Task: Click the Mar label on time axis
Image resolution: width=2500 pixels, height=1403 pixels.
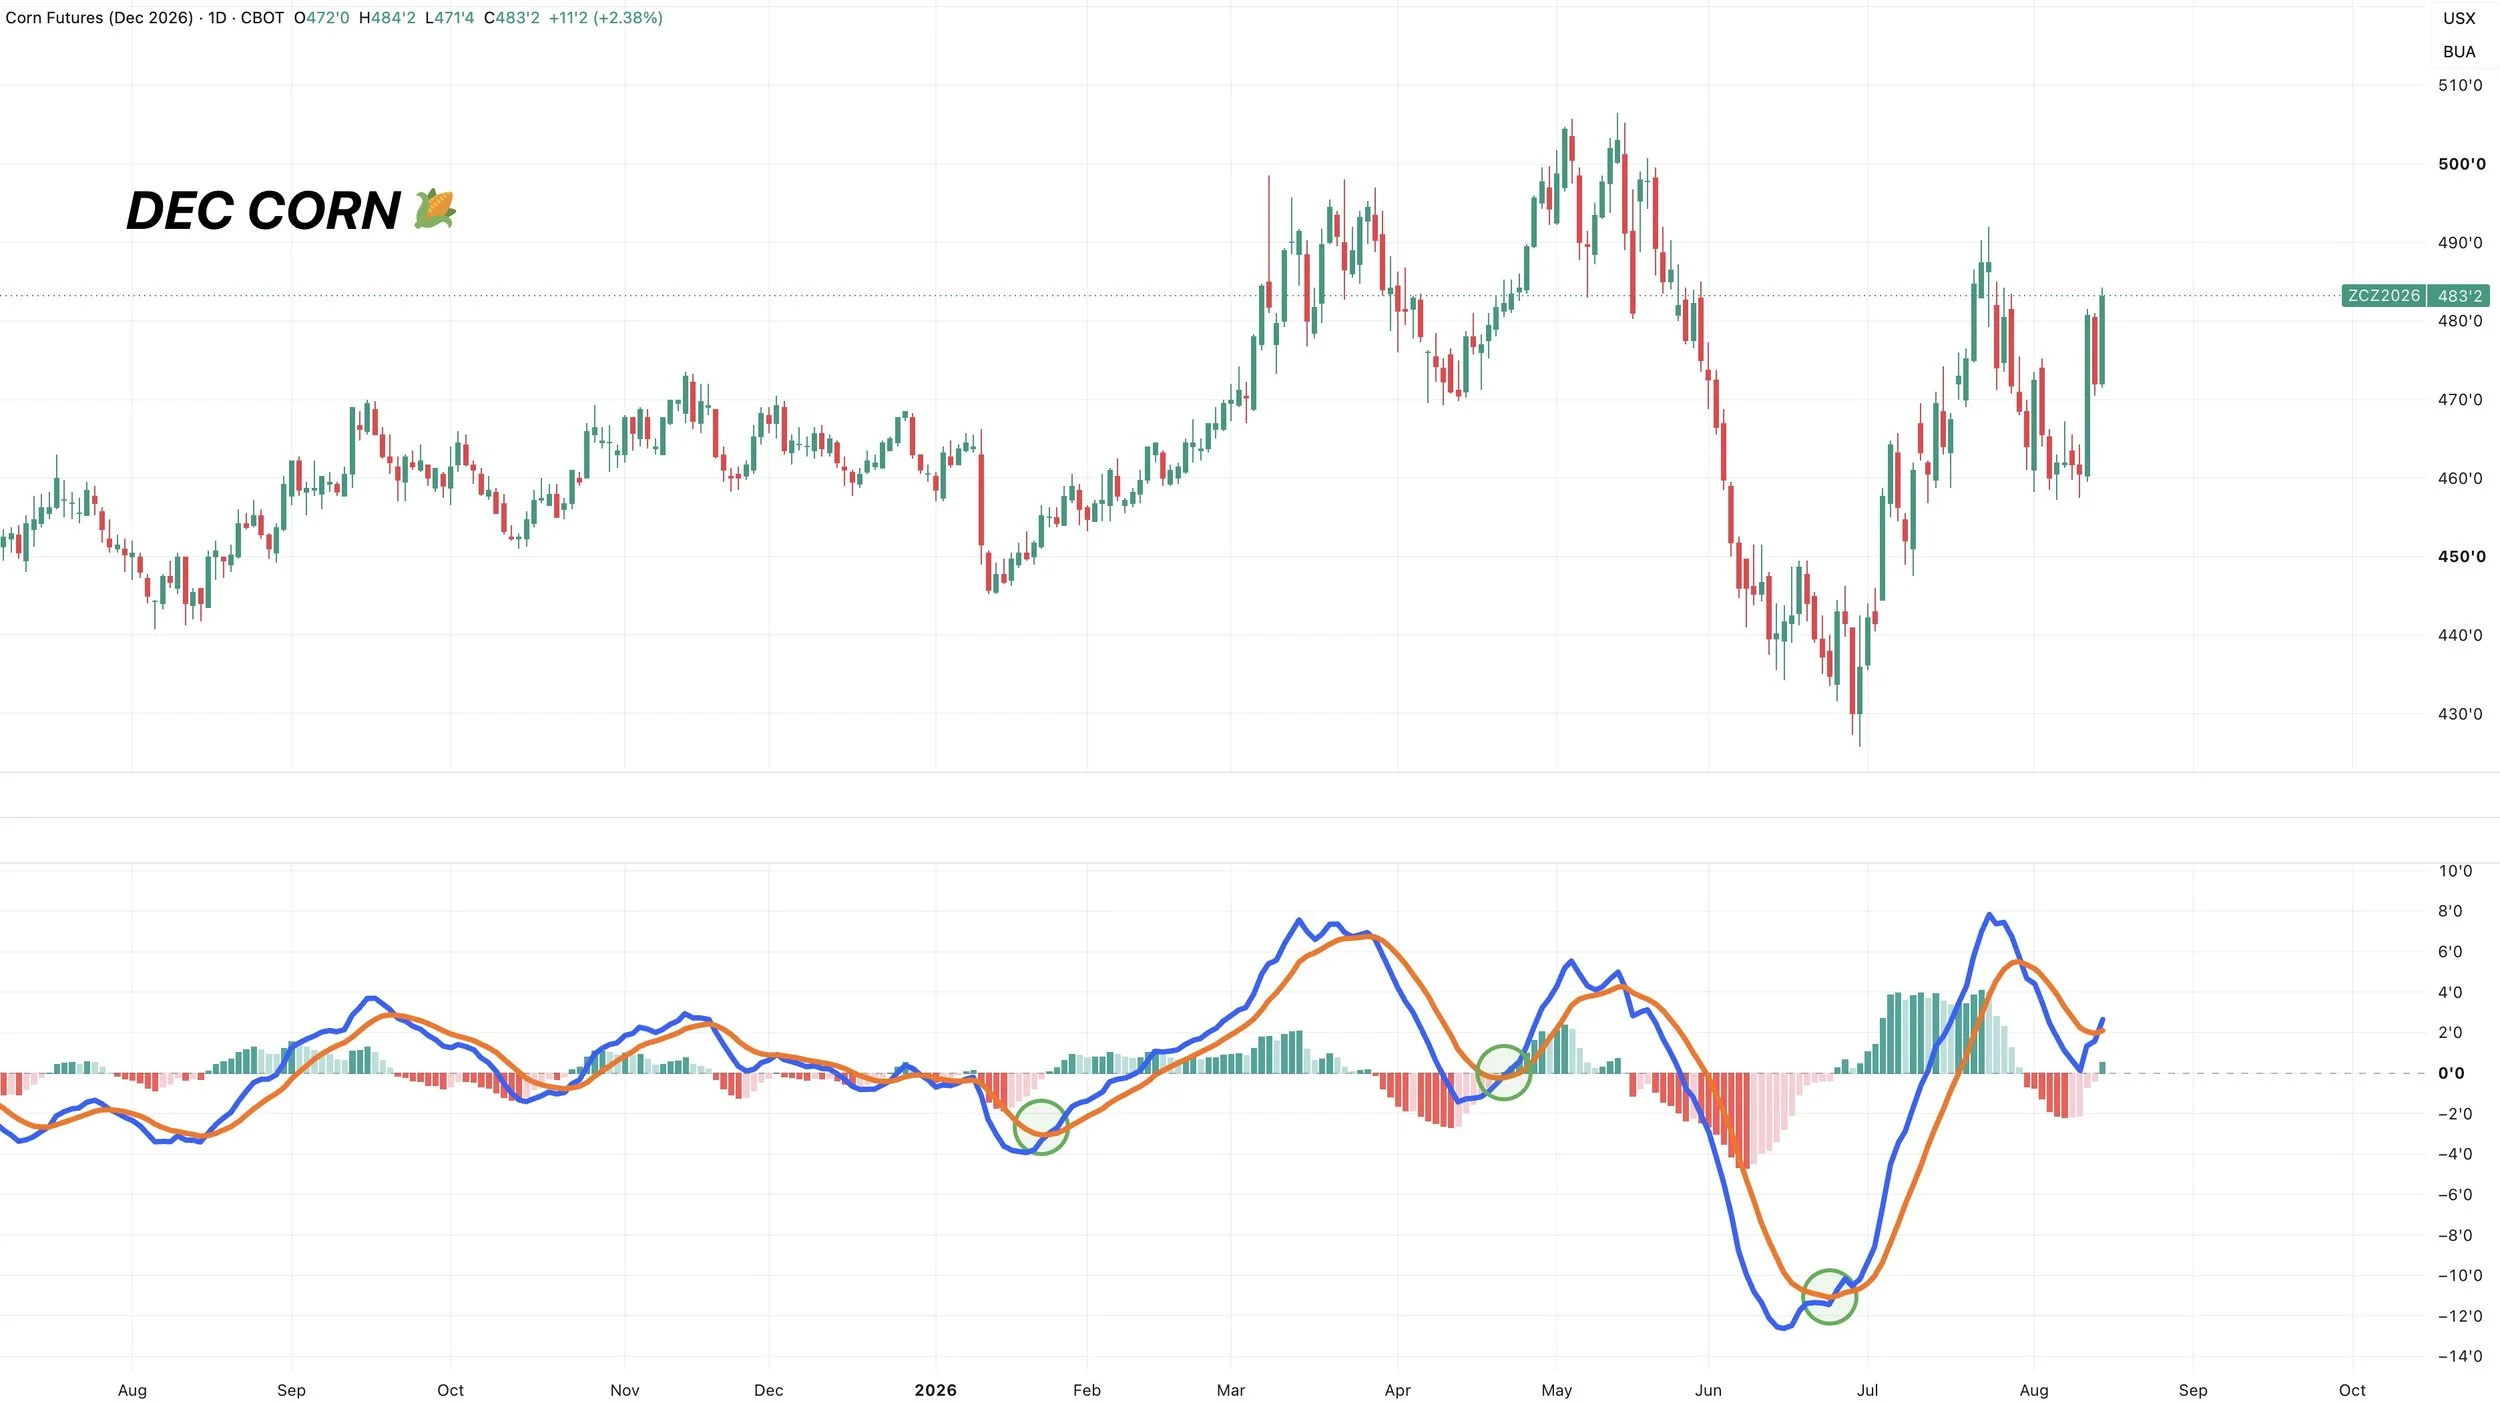Action: (1231, 1390)
